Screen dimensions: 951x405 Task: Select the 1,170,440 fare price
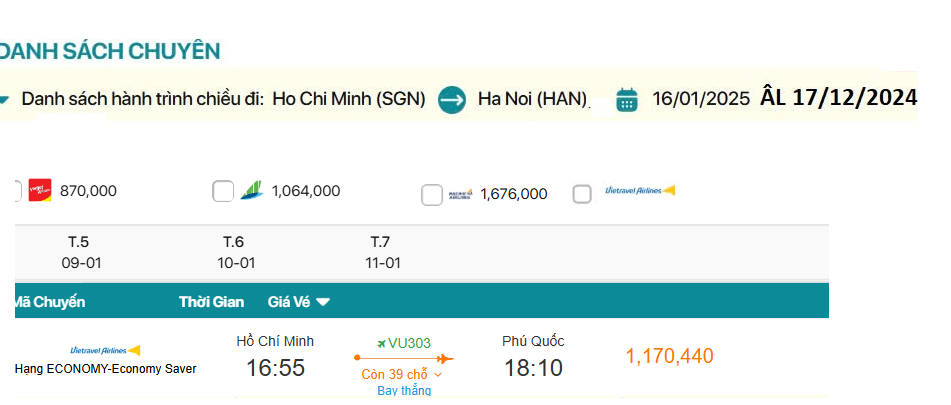(669, 356)
